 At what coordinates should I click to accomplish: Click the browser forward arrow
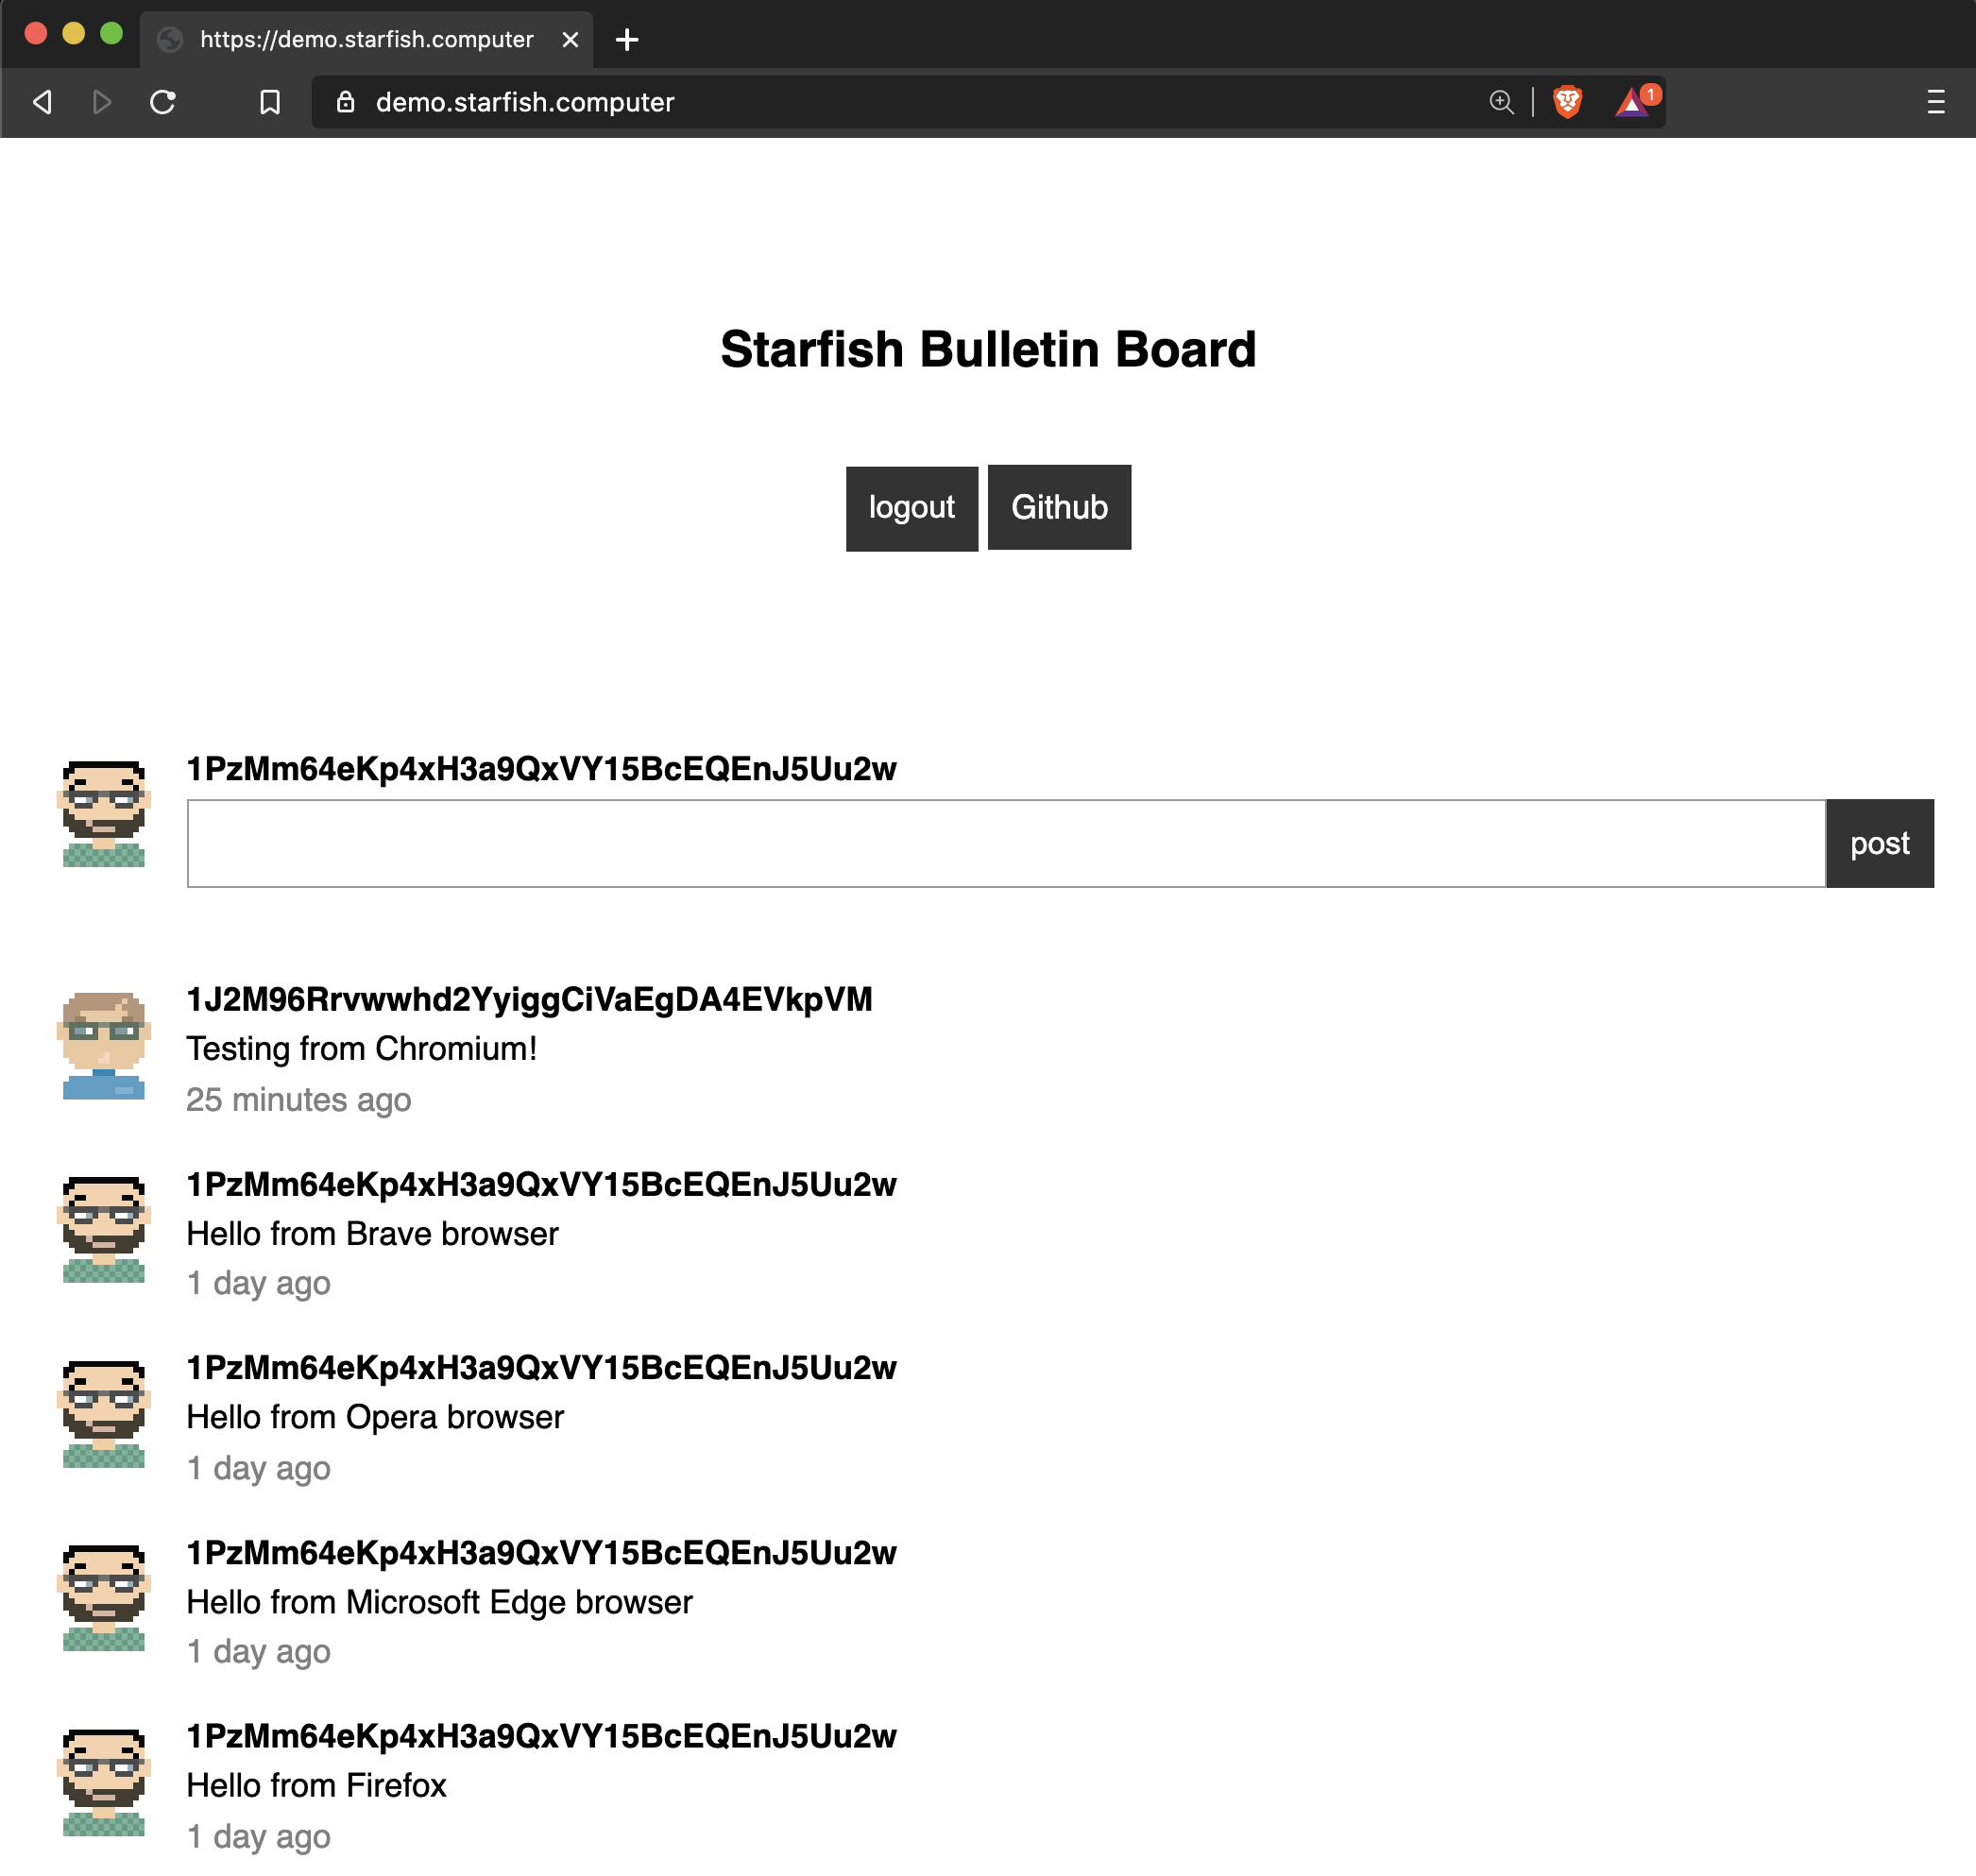tap(101, 102)
